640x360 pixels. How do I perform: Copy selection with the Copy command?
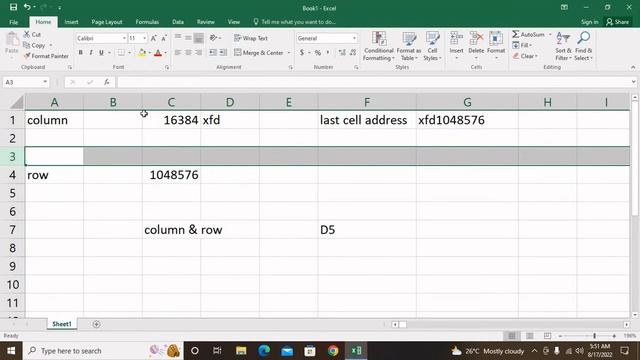coord(34,45)
